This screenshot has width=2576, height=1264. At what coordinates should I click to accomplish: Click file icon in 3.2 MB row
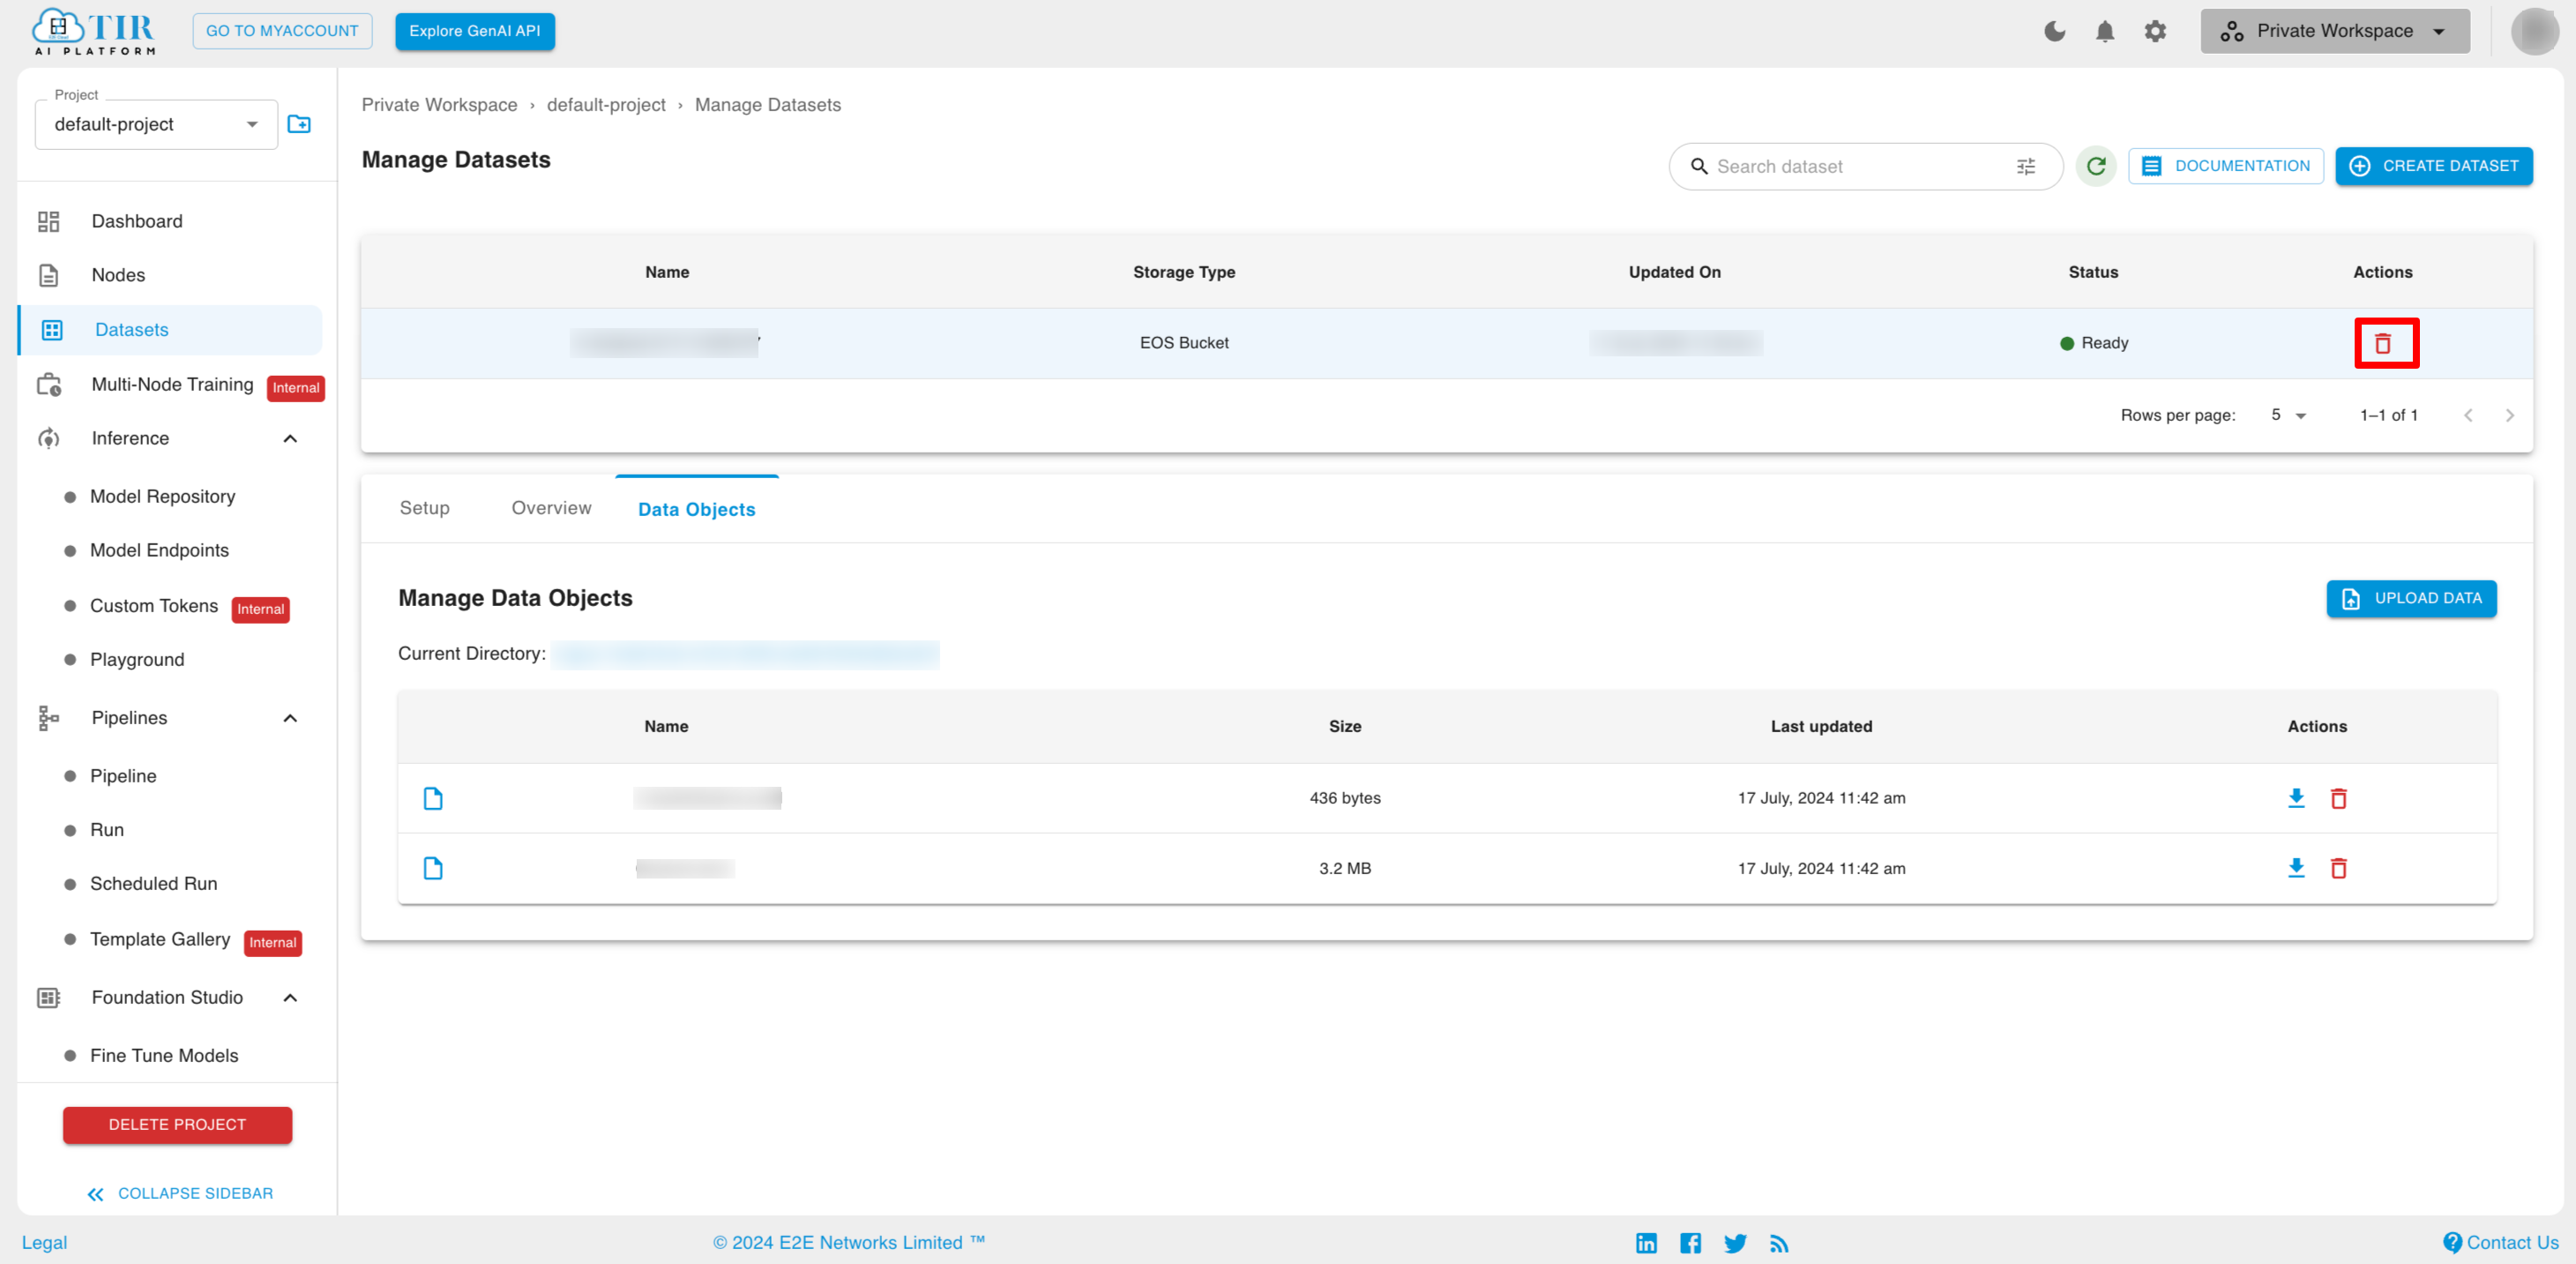click(433, 868)
